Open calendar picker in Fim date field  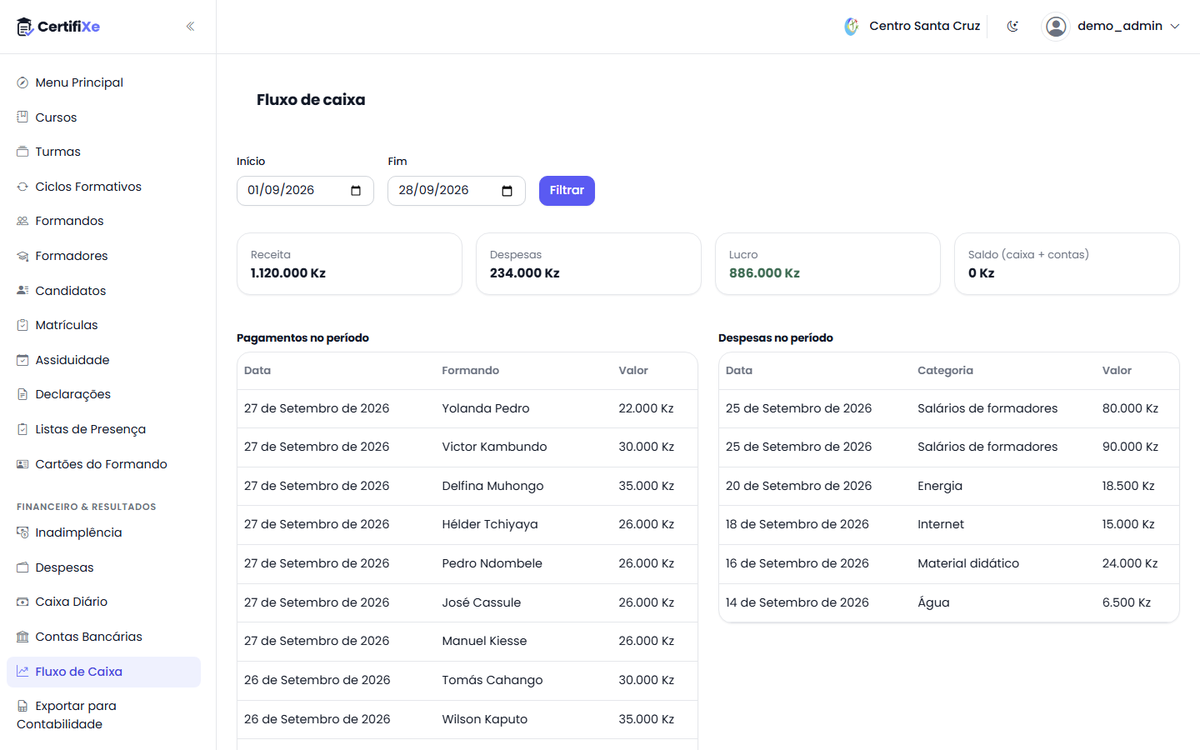click(x=507, y=191)
